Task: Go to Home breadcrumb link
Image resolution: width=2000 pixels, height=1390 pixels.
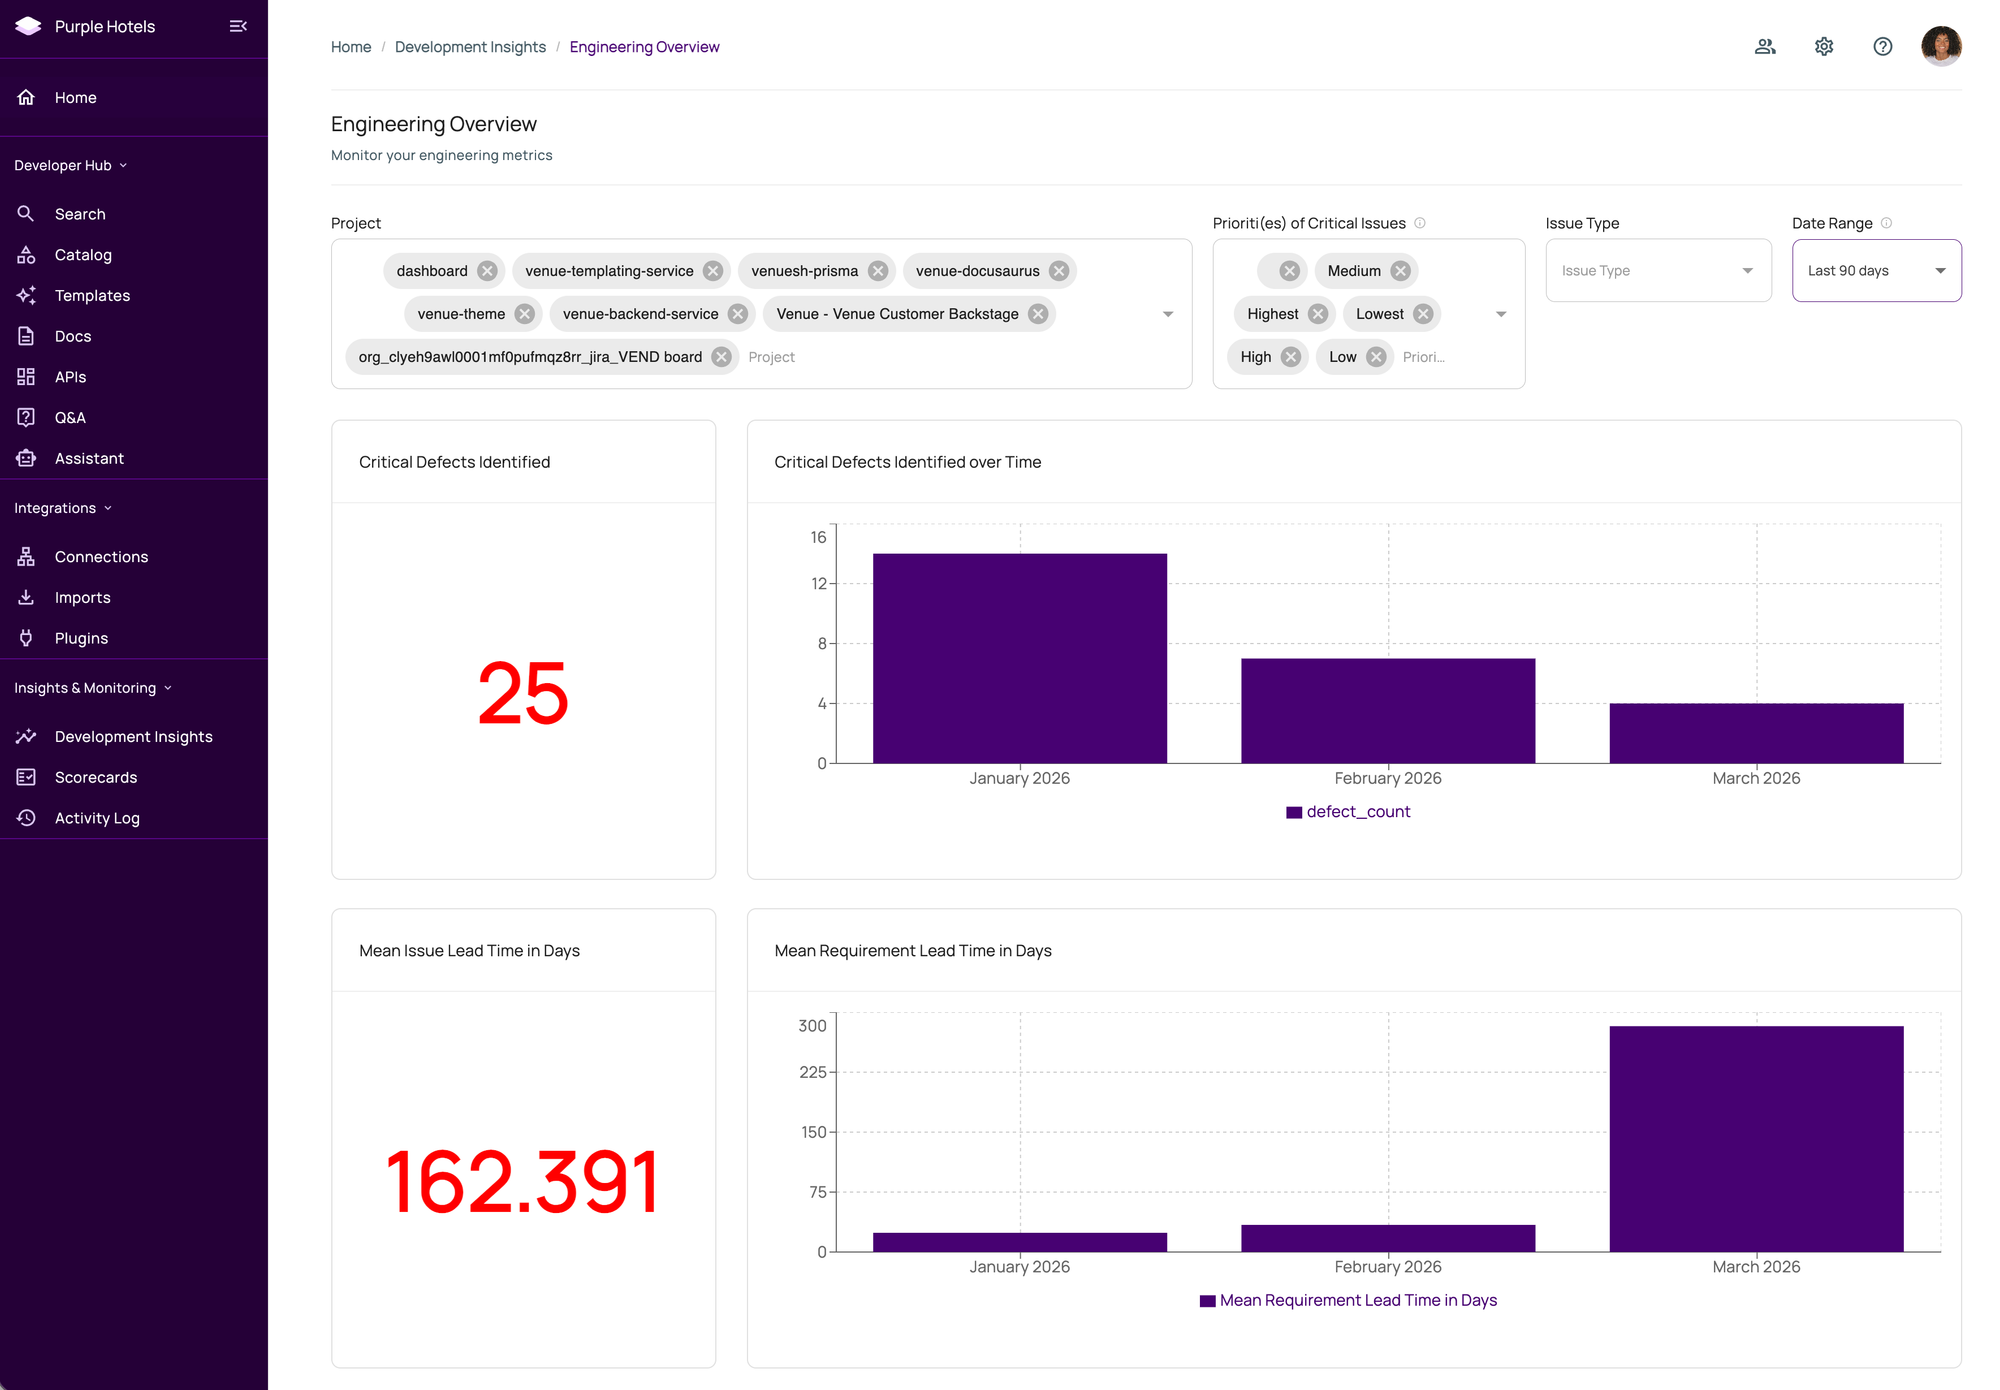Action: click(351, 47)
